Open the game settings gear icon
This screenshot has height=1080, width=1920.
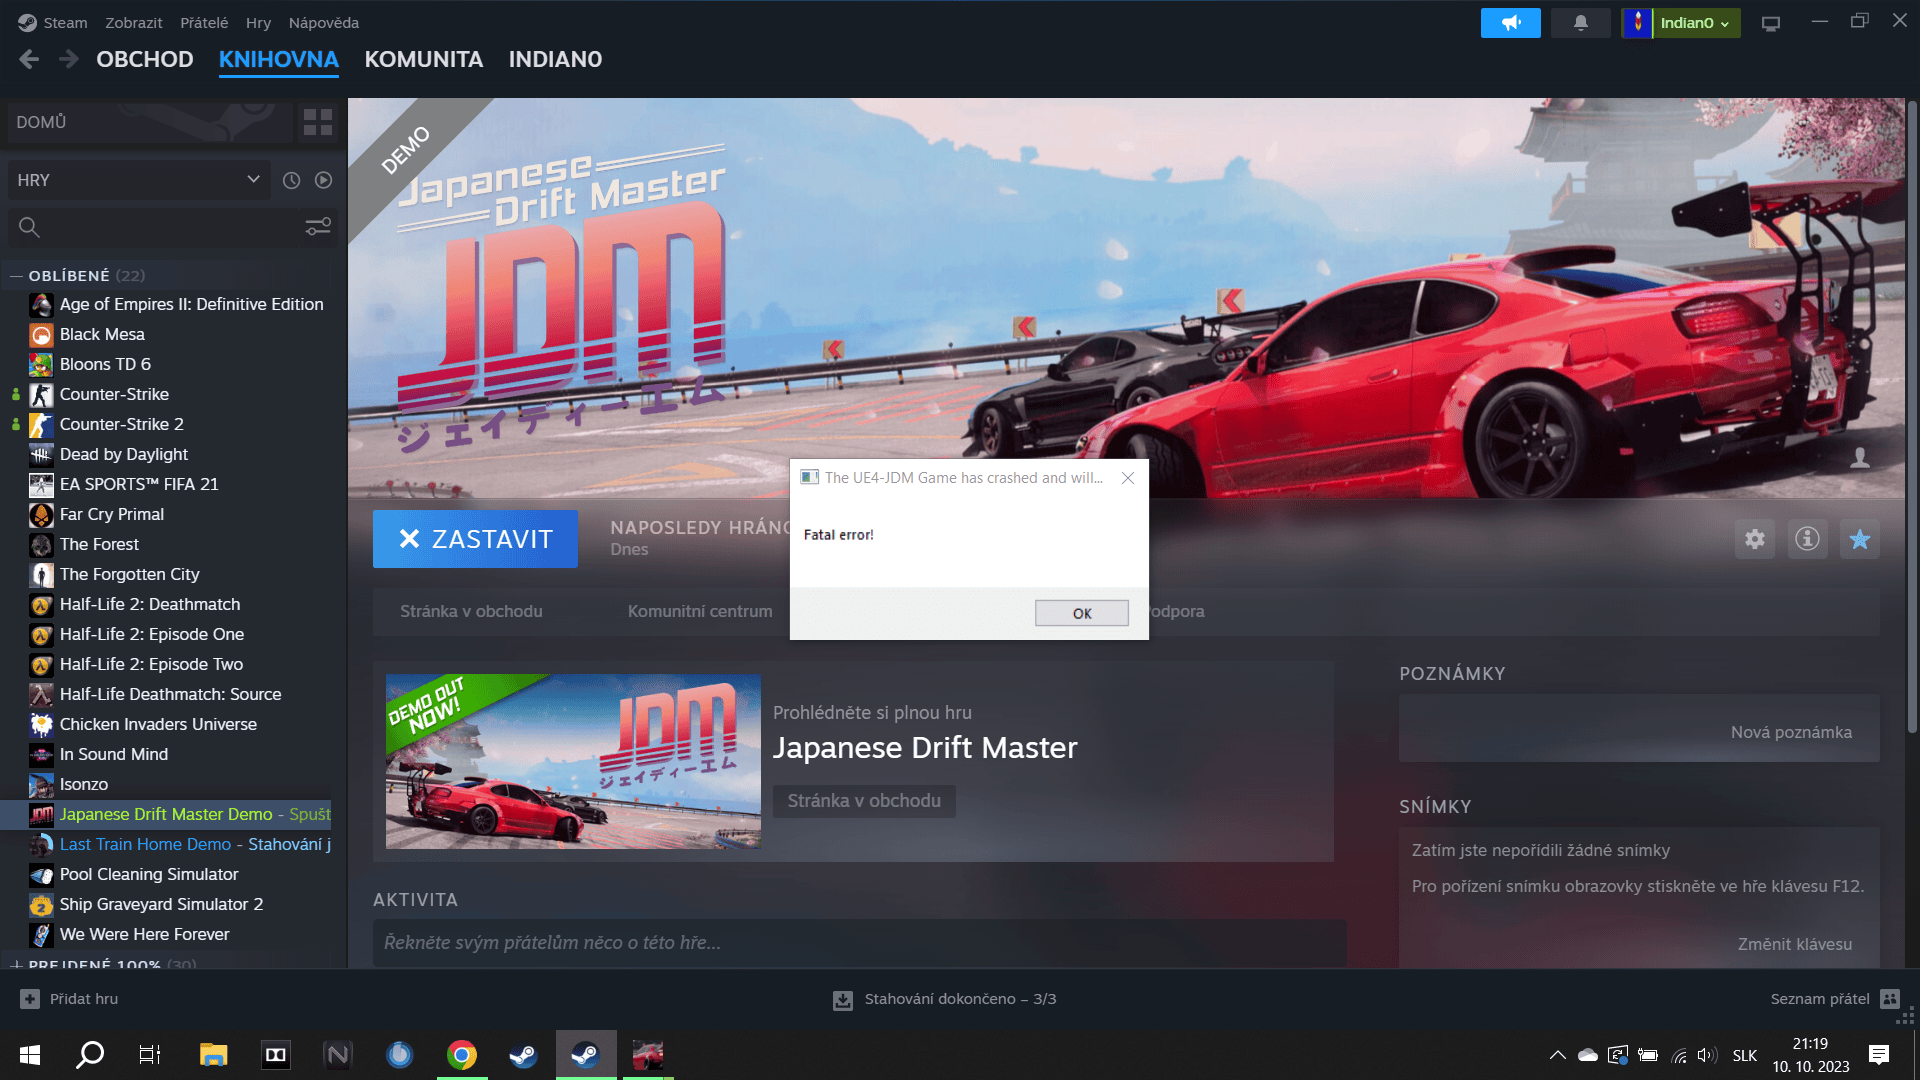(1755, 539)
